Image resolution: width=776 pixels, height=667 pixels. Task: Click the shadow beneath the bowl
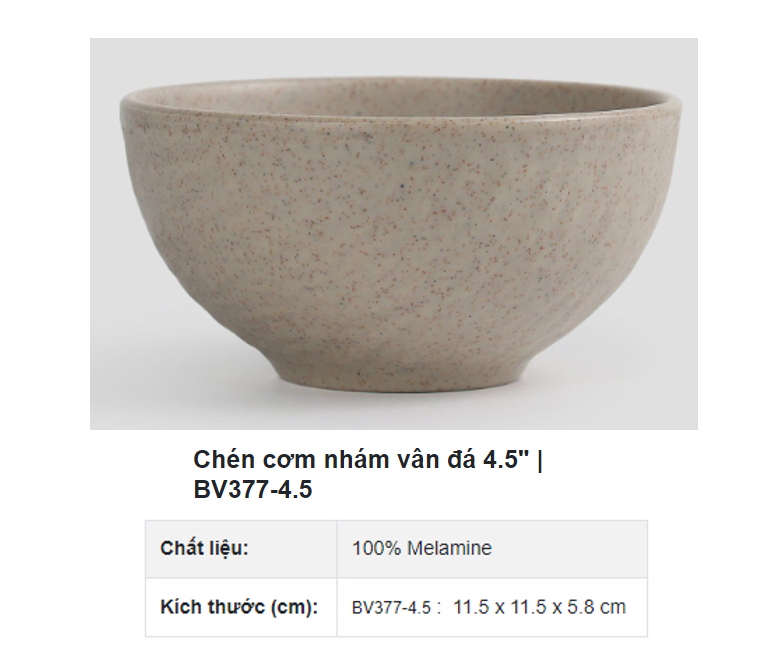pyautogui.click(x=396, y=398)
